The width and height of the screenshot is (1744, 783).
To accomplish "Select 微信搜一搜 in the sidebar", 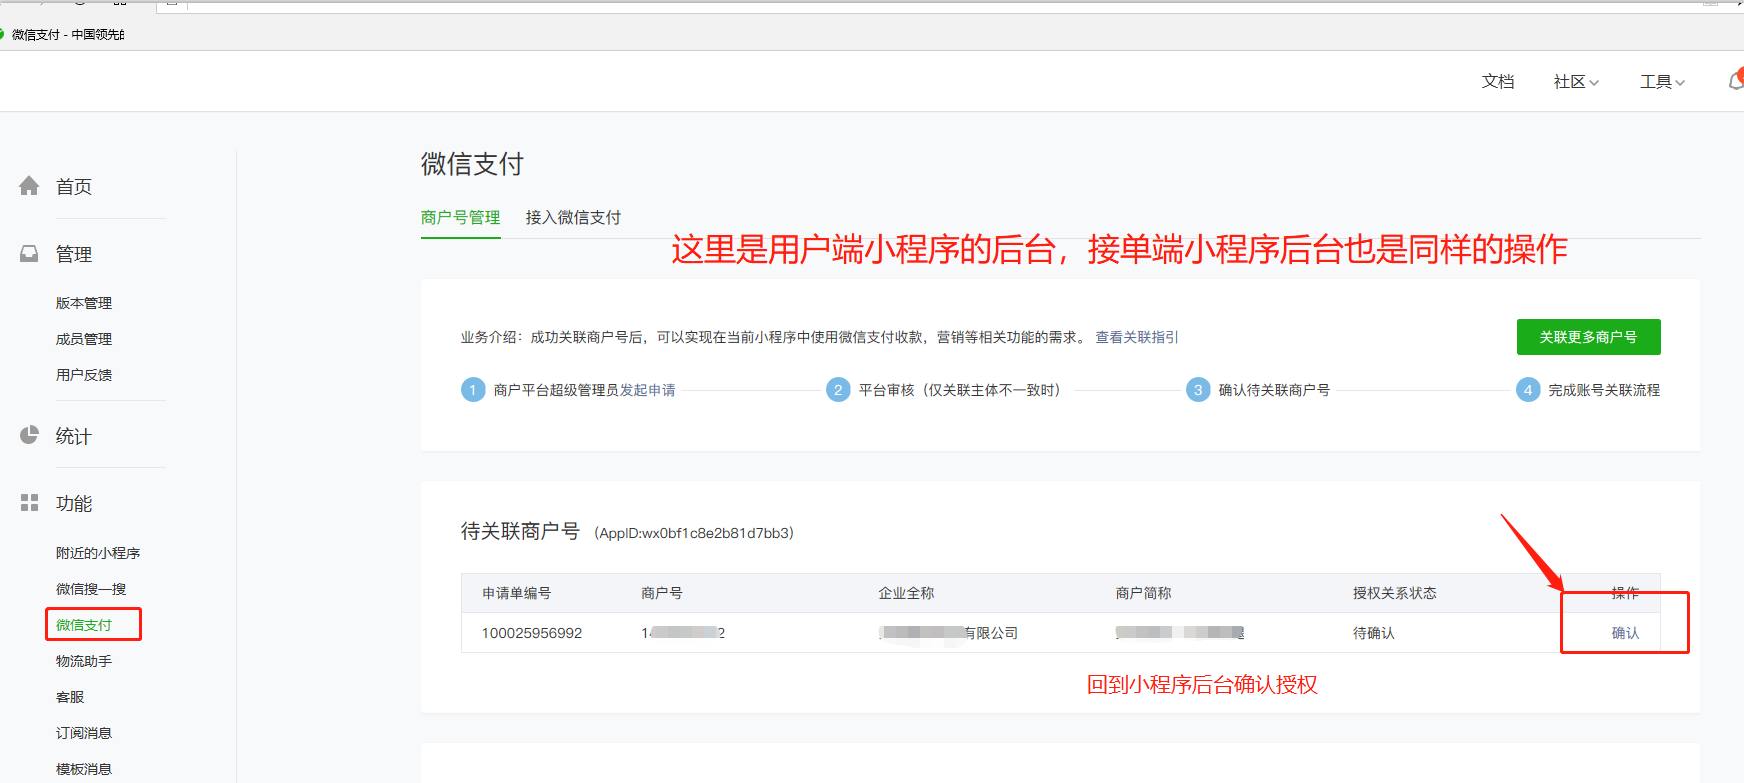I will pos(91,589).
